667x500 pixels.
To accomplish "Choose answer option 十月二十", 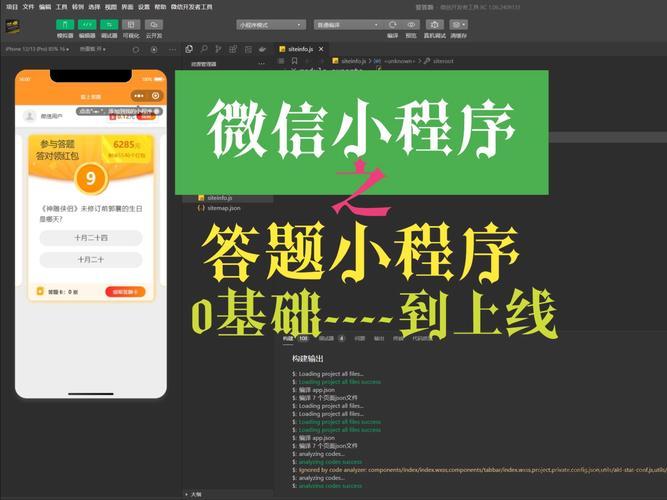I will [x=91, y=259].
